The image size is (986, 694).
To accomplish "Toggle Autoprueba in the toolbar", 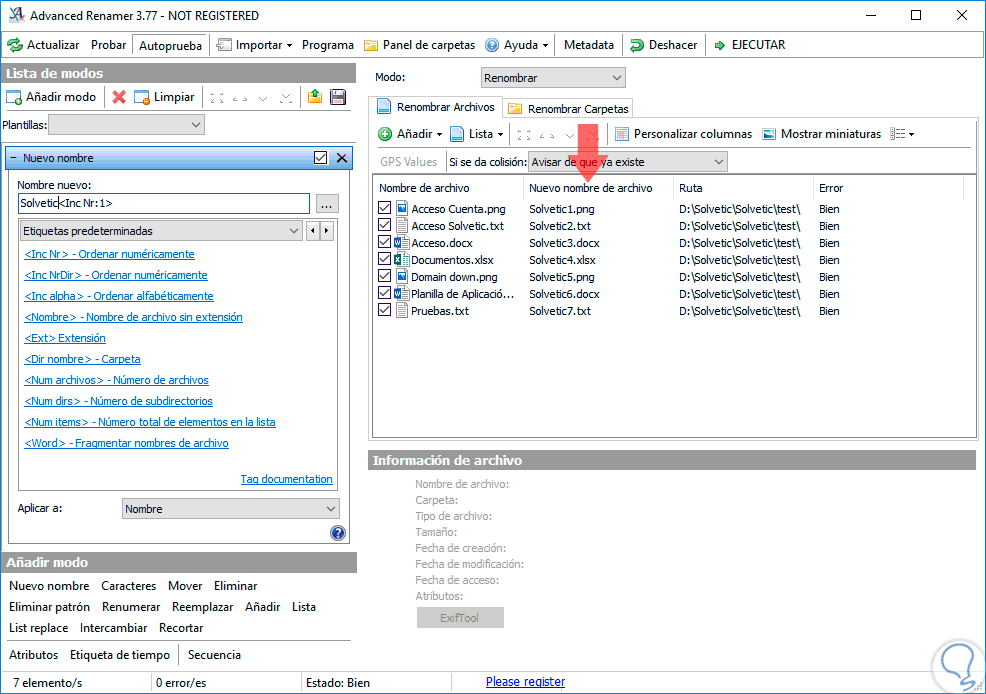I will 170,45.
